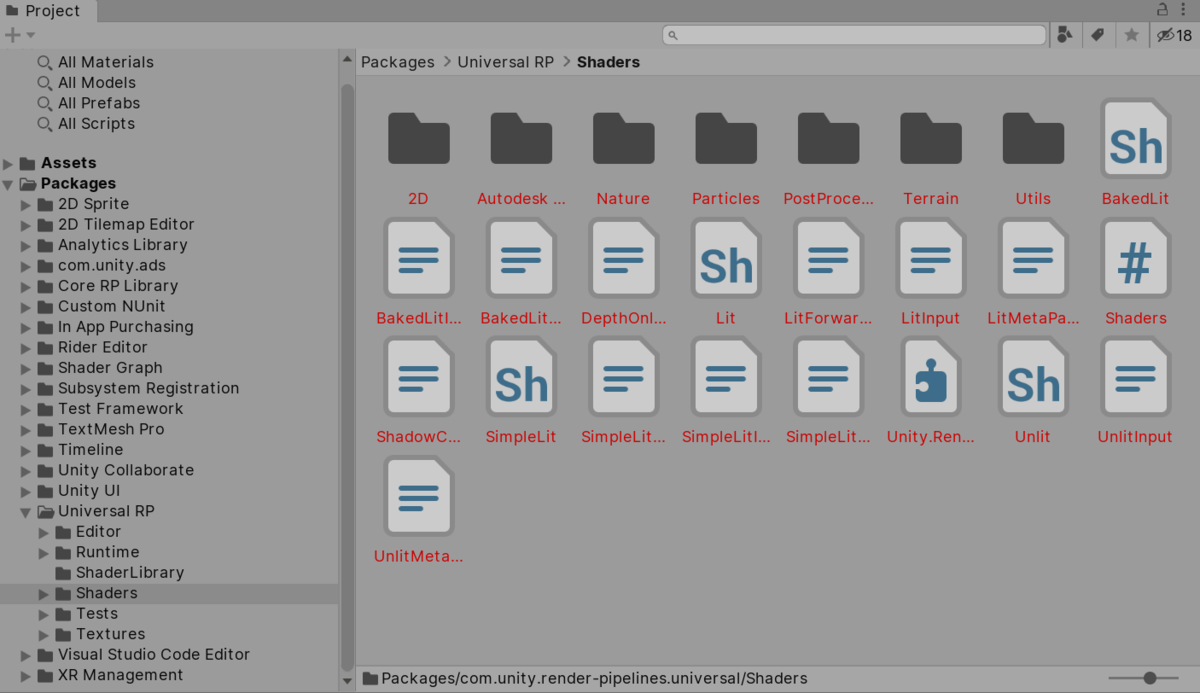This screenshot has height=693, width=1200.
Task: Select the DepthOnly pass file icon
Action: 623,258
